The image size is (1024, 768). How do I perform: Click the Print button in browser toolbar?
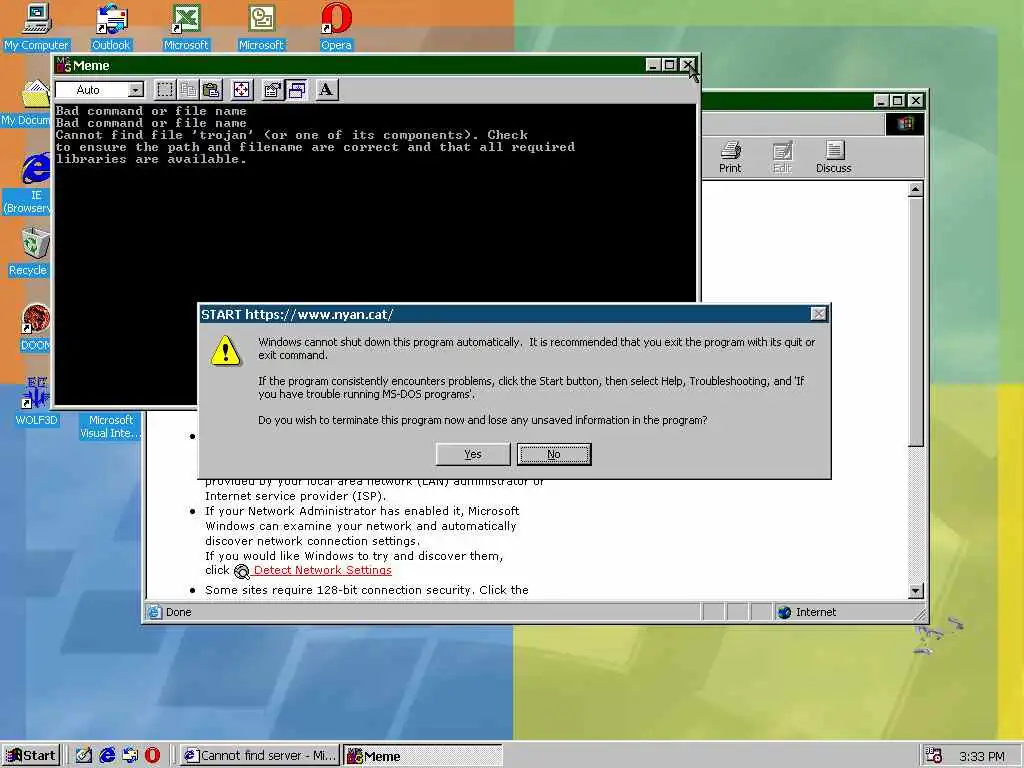point(730,157)
